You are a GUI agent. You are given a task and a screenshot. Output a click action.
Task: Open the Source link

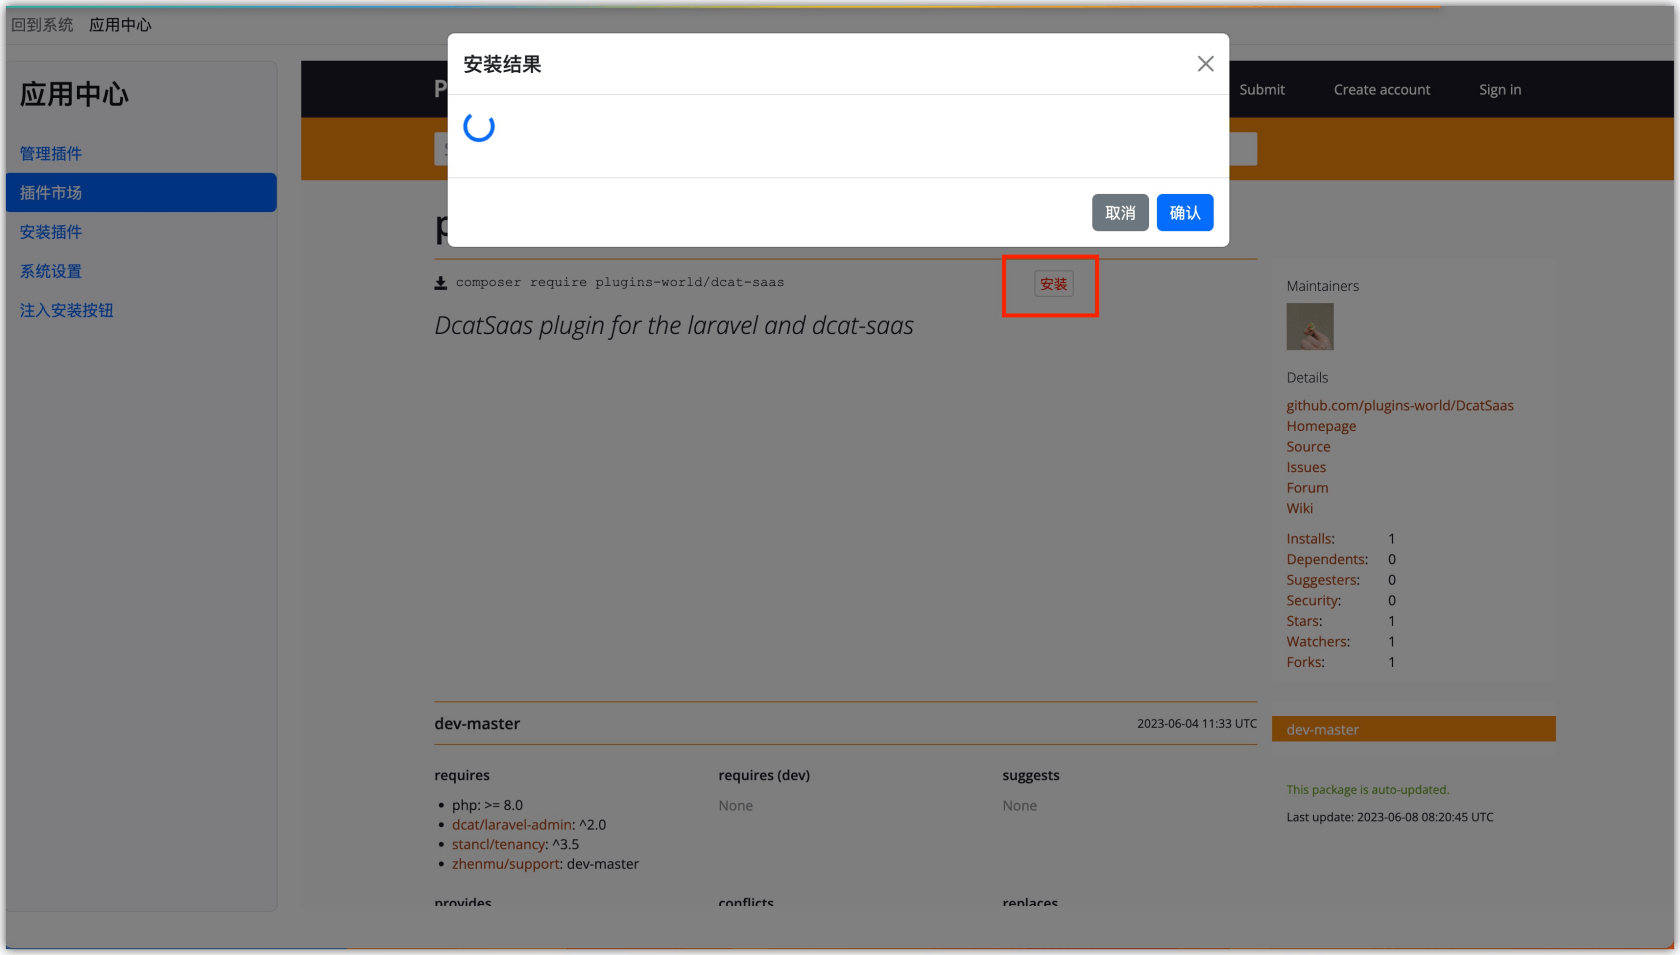[x=1308, y=447]
